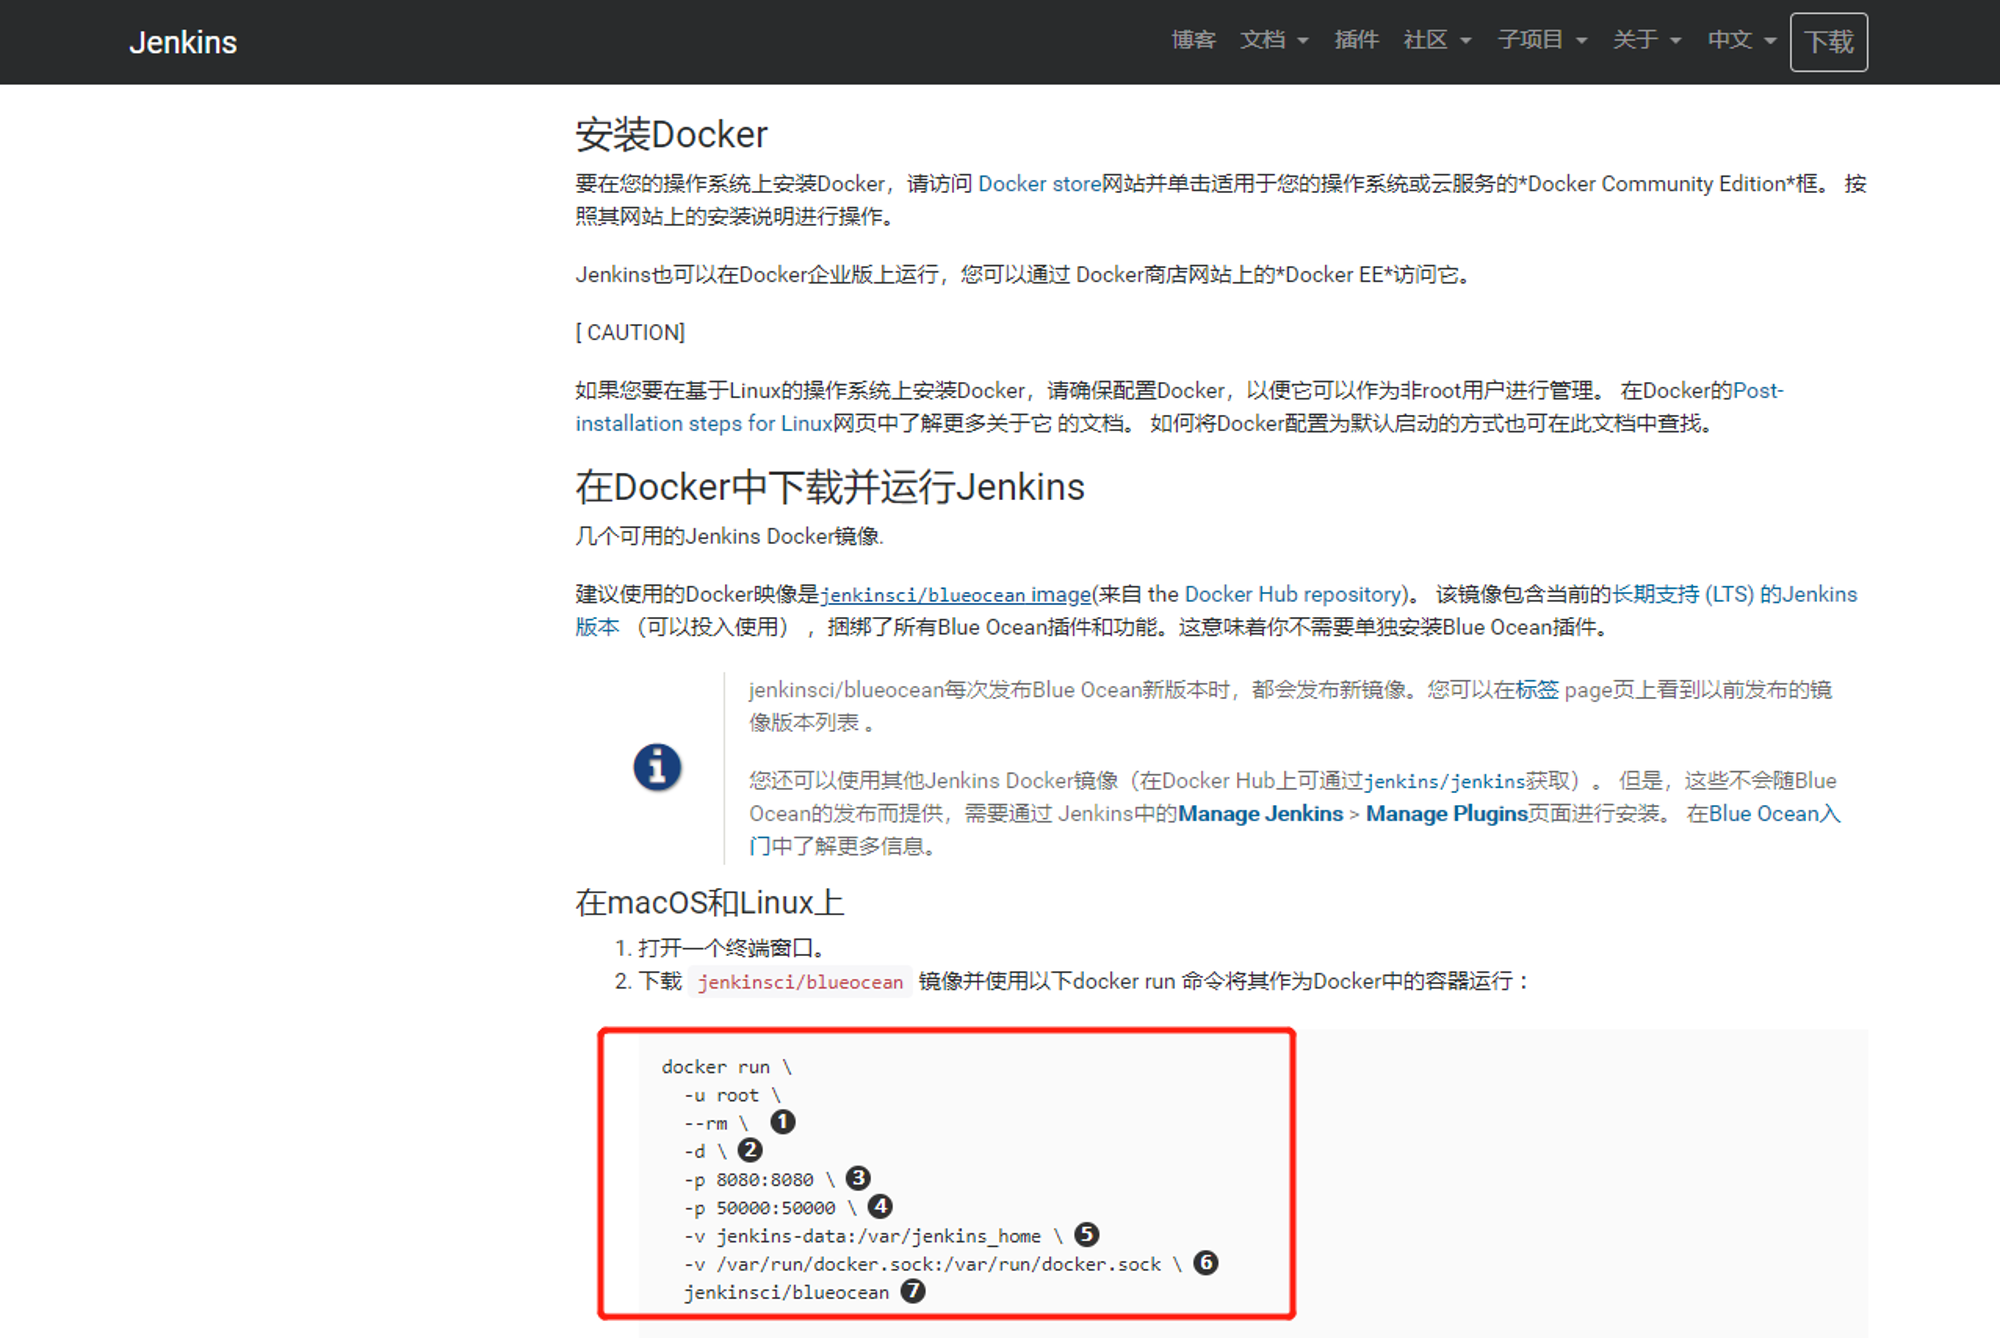
Task: Click the docker.sock volume code line
Action: point(933,1265)
